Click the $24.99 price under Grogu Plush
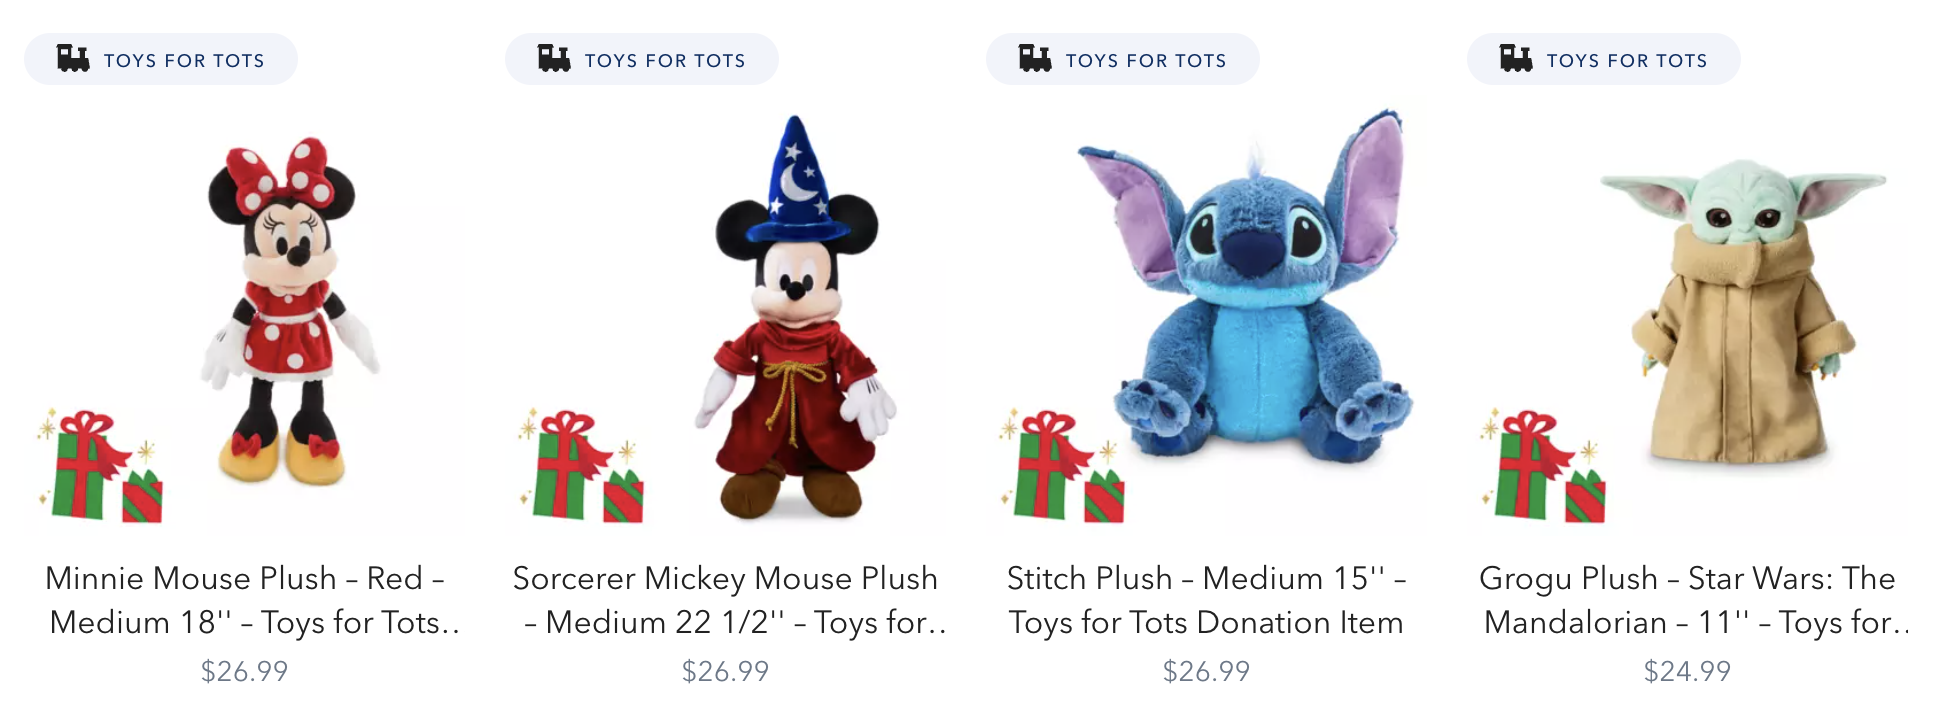Image resolution: width=1944 pixels, height=713 pixels. [x=1687, y=671]
